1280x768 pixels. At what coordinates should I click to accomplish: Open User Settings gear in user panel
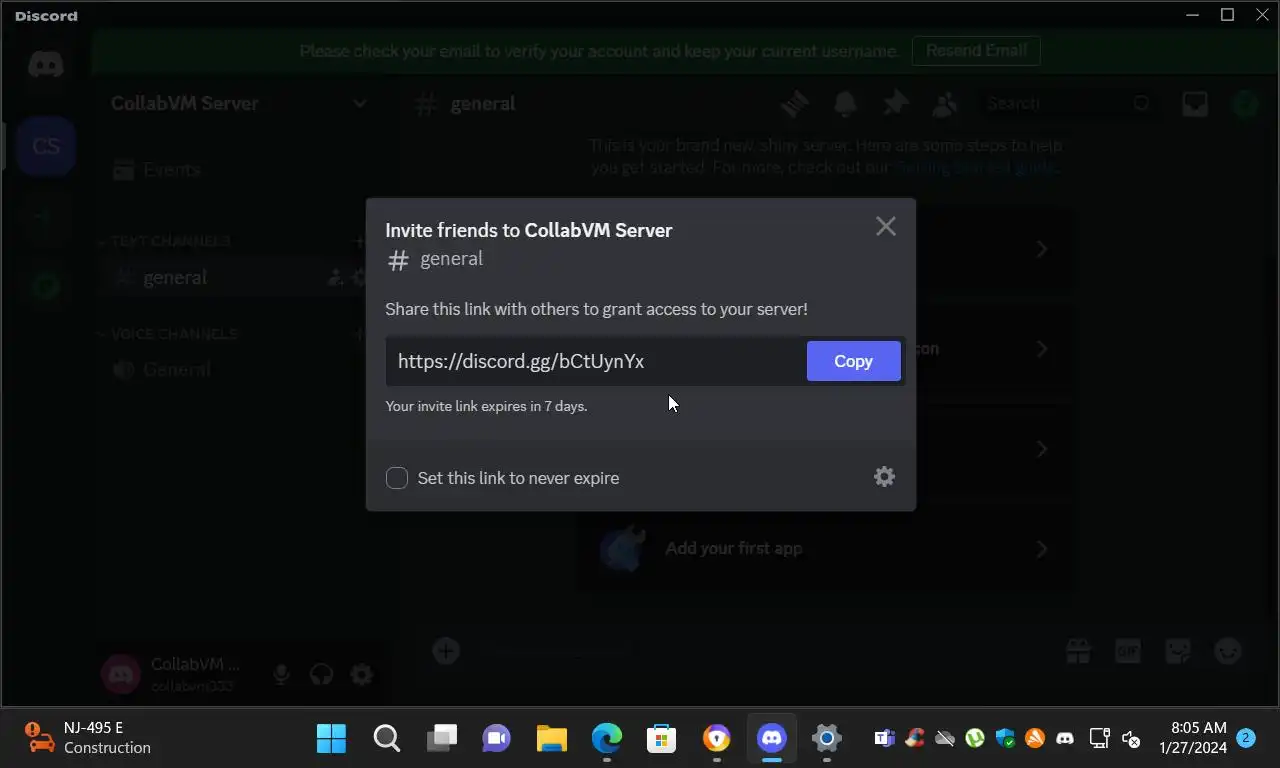(361, 674)
